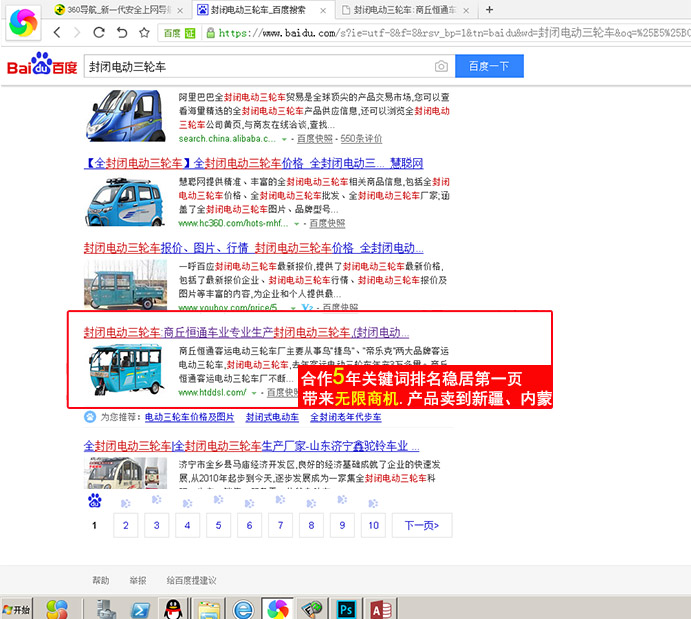Screen dimensions: 691x619
Task: Open 山东济宁鑫驼铃车业 result link
Action: click(x=251, y=446)
